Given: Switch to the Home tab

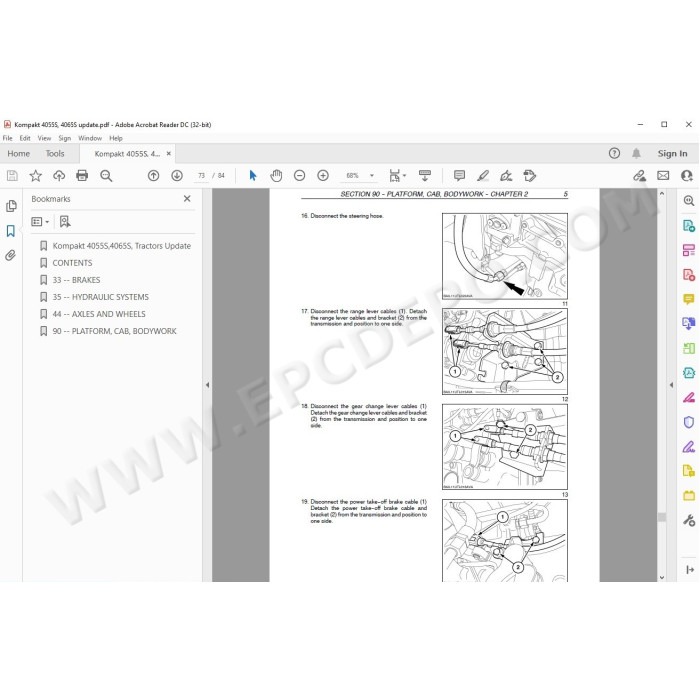Looking at the screenshot, I should click(x=19, y=154).
